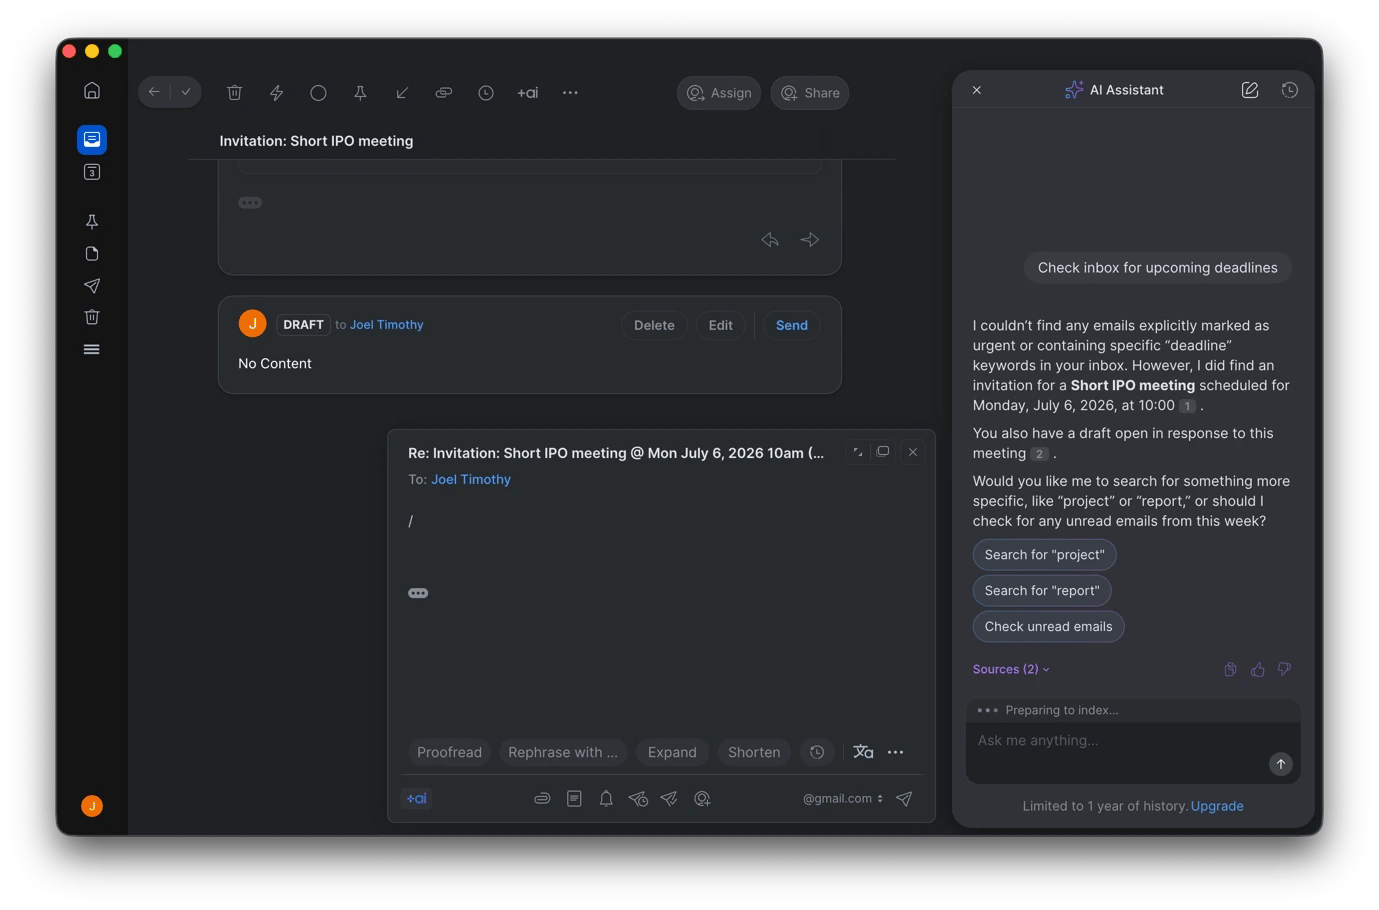Screen dimensions: 1379x910
Task: Snooze the email with clock icon
Action: point(486,93)
